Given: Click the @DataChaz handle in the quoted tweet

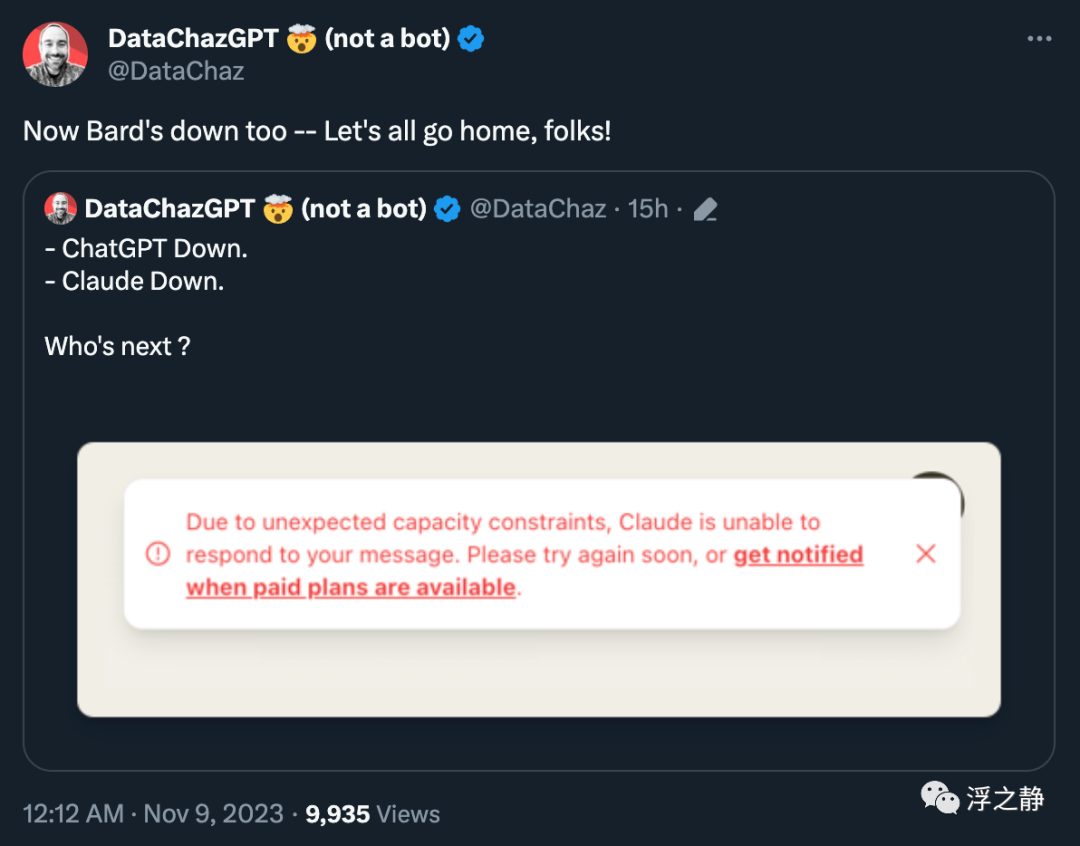Looking at the screenshot, I should (538, 209).
